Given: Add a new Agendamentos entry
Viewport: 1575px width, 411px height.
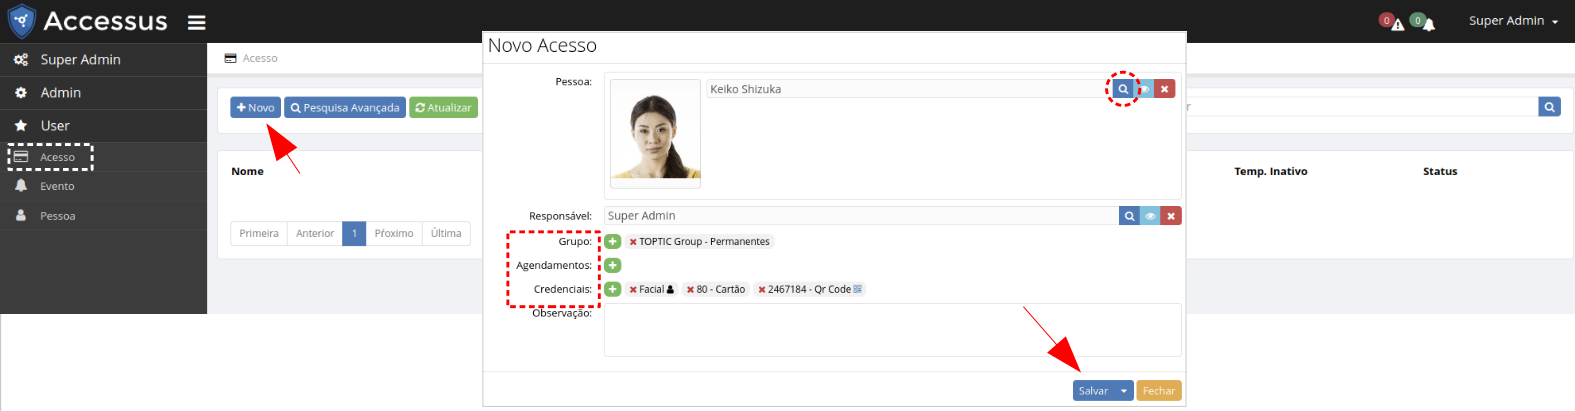Looking at the screenshot, I should click(612, 266).
